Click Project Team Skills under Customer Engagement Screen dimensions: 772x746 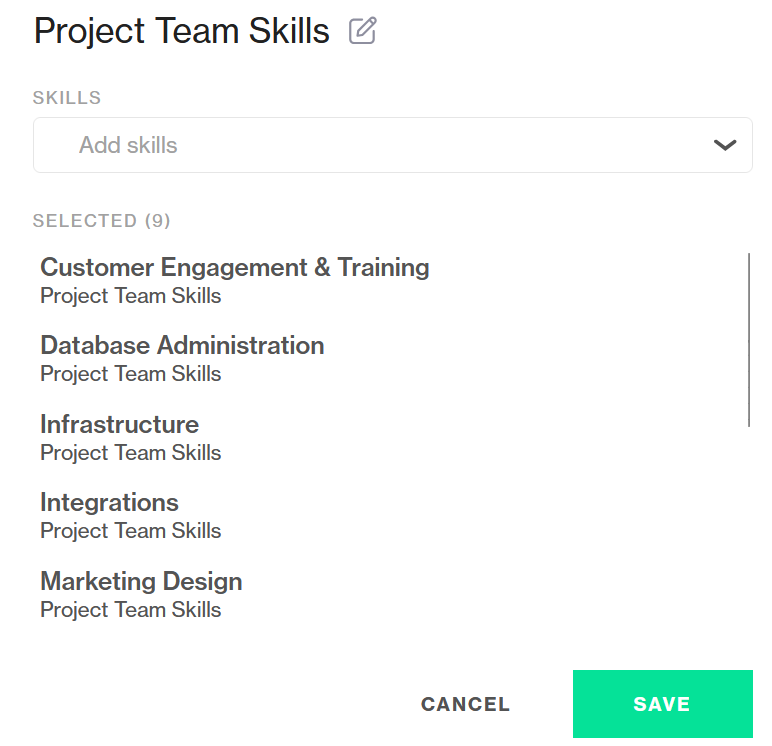pos(130,296)
